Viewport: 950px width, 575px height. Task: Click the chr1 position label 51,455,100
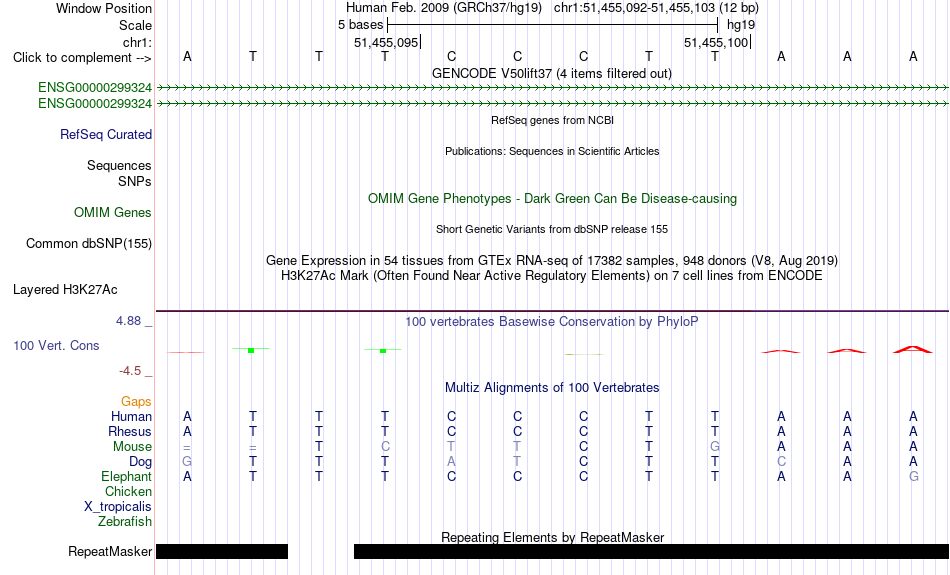[716, 42]
